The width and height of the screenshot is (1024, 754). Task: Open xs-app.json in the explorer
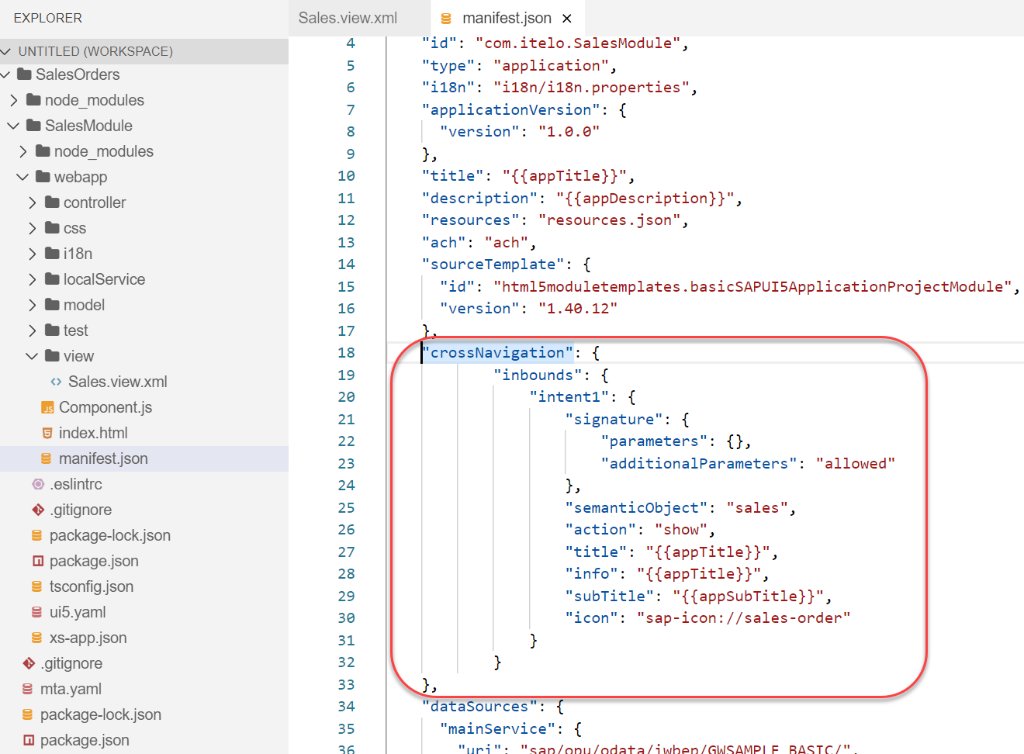click(88, 638)
